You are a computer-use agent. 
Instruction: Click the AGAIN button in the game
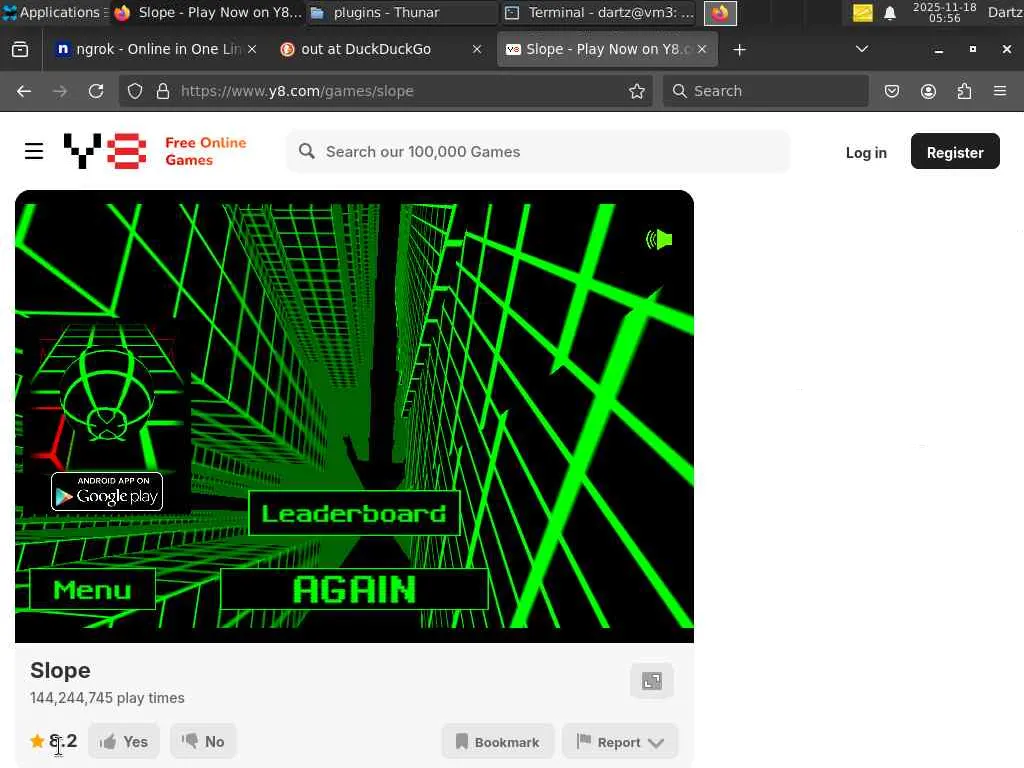point(354,589)
